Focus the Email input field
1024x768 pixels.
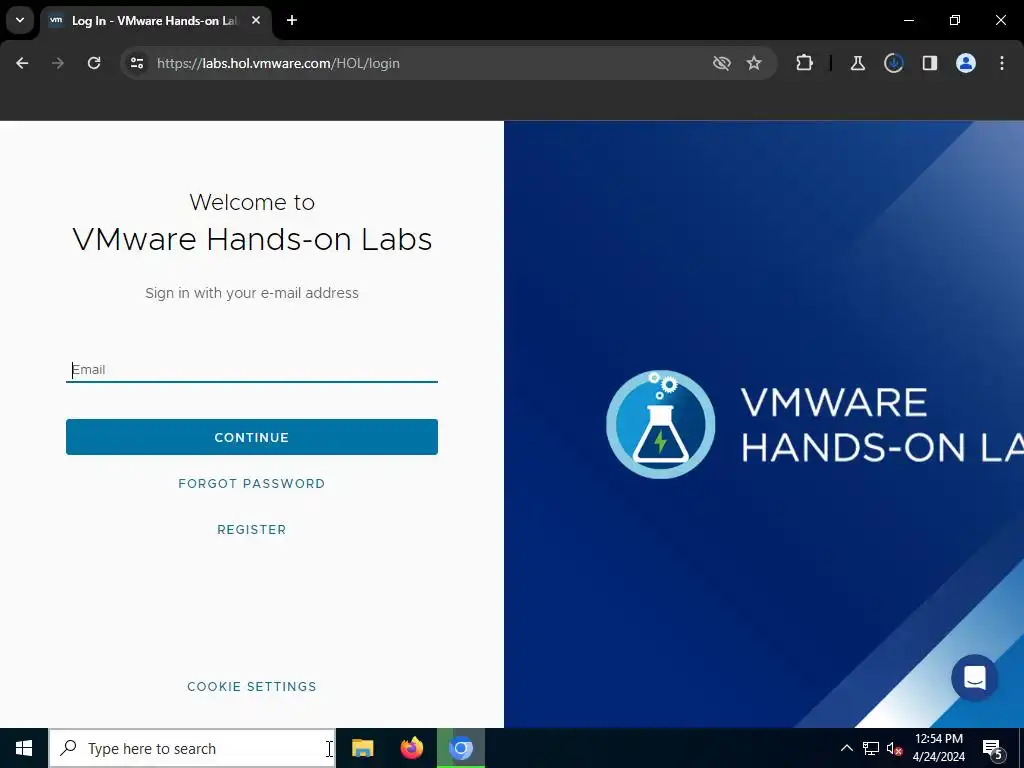(252, 370)
